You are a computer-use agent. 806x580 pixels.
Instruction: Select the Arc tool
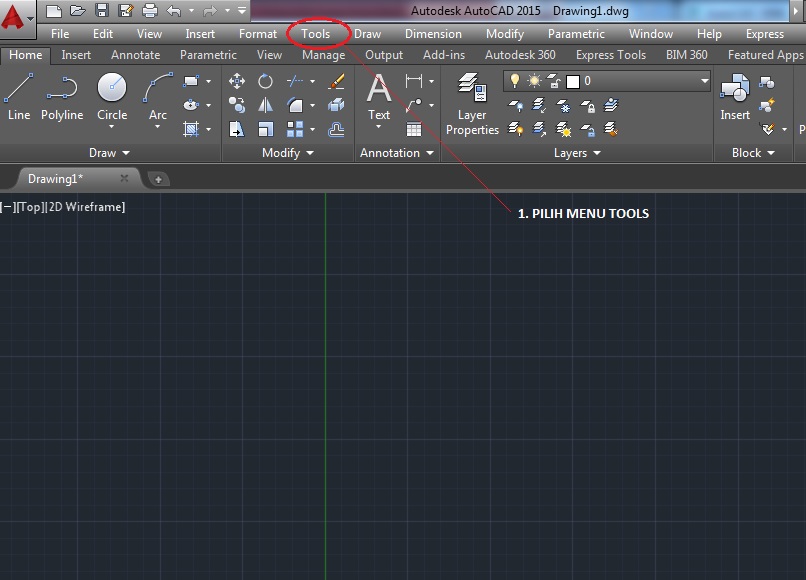pyautogui.click(x=158, y=97)
